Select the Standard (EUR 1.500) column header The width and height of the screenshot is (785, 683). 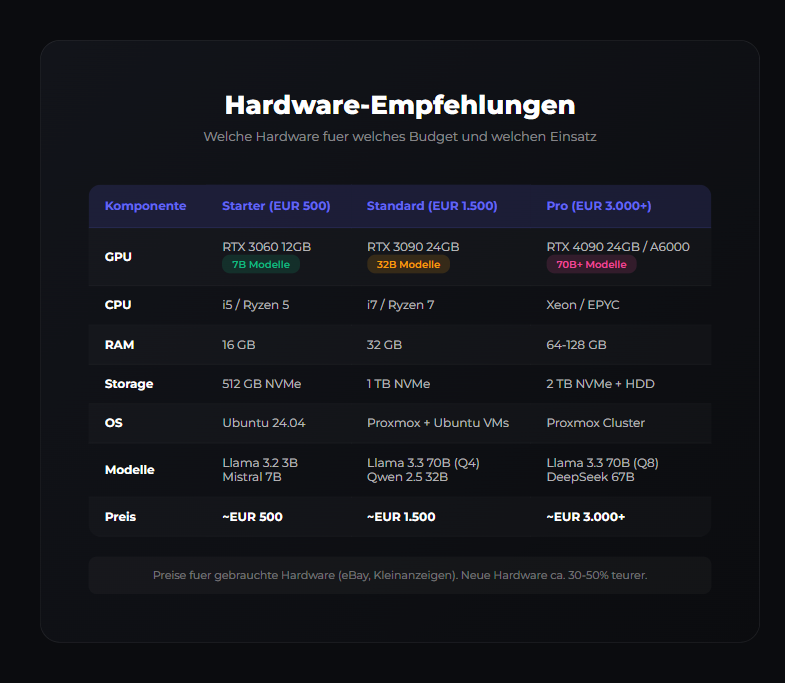pos(432,206)
